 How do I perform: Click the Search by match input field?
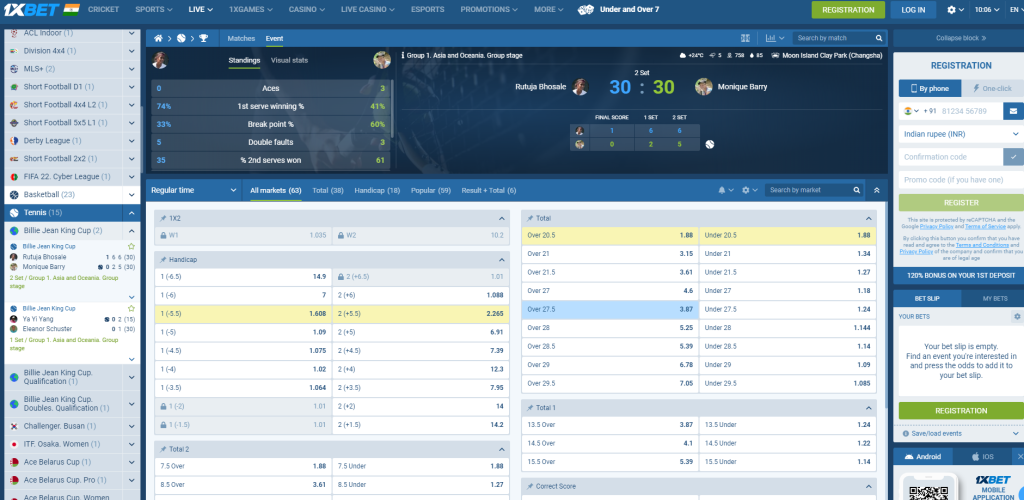[x=833, y=39]
